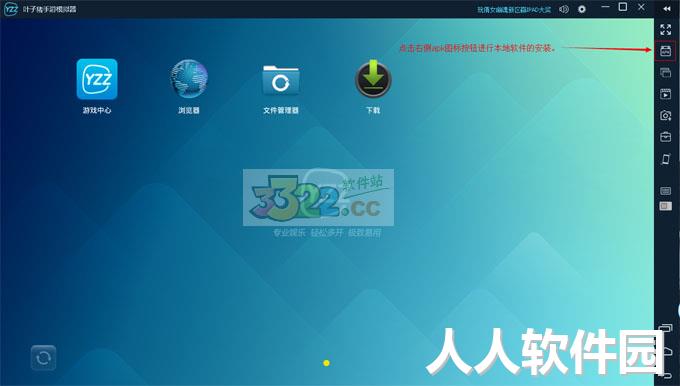Open the toolbox briefcase icon in sidebar
The width and height of the screenshot is (680, 386).
coord(665,137)
